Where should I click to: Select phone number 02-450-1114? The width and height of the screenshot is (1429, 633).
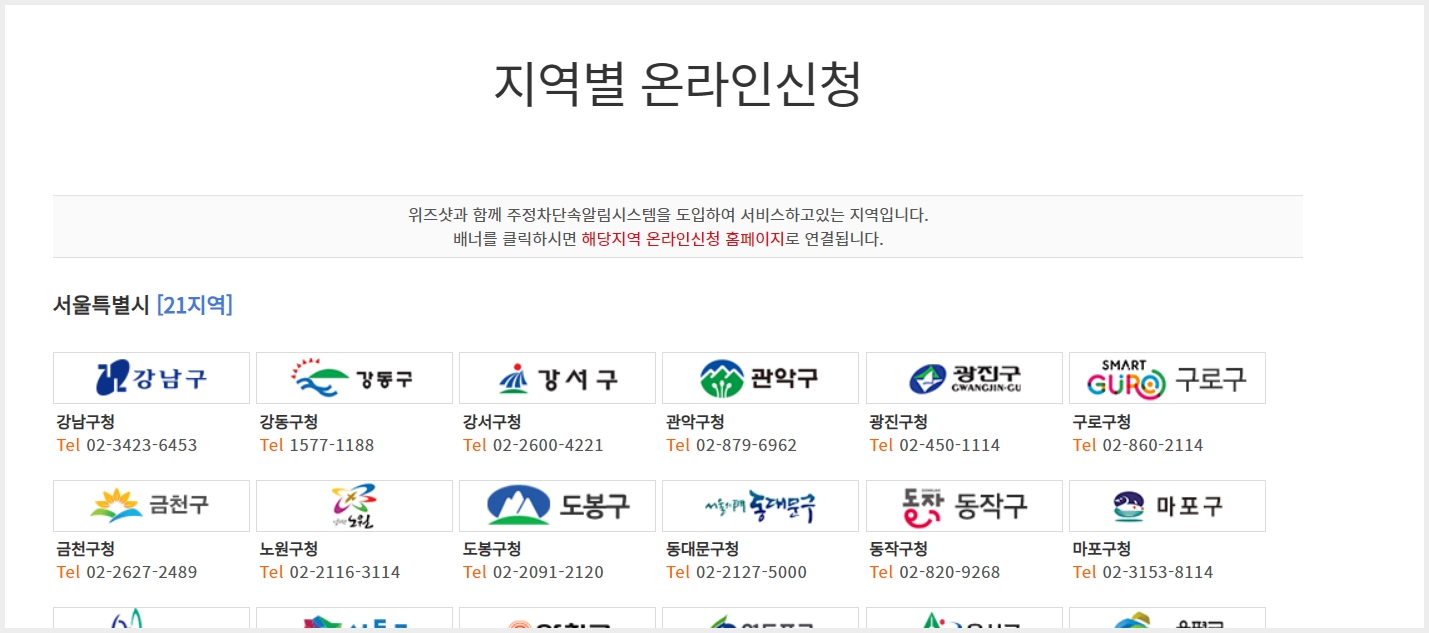point(949,445)
